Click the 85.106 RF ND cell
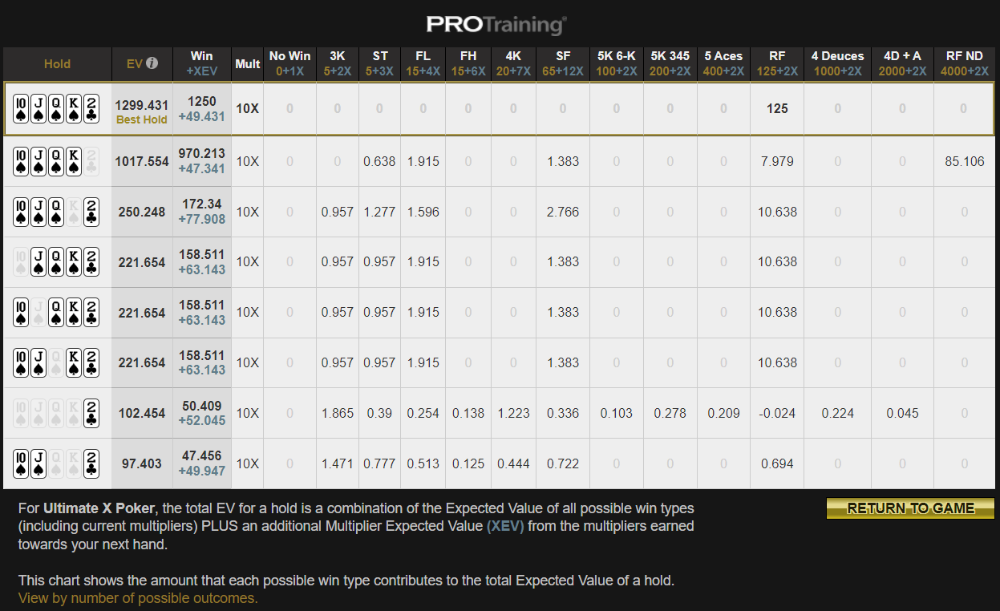 click(965, 160)
